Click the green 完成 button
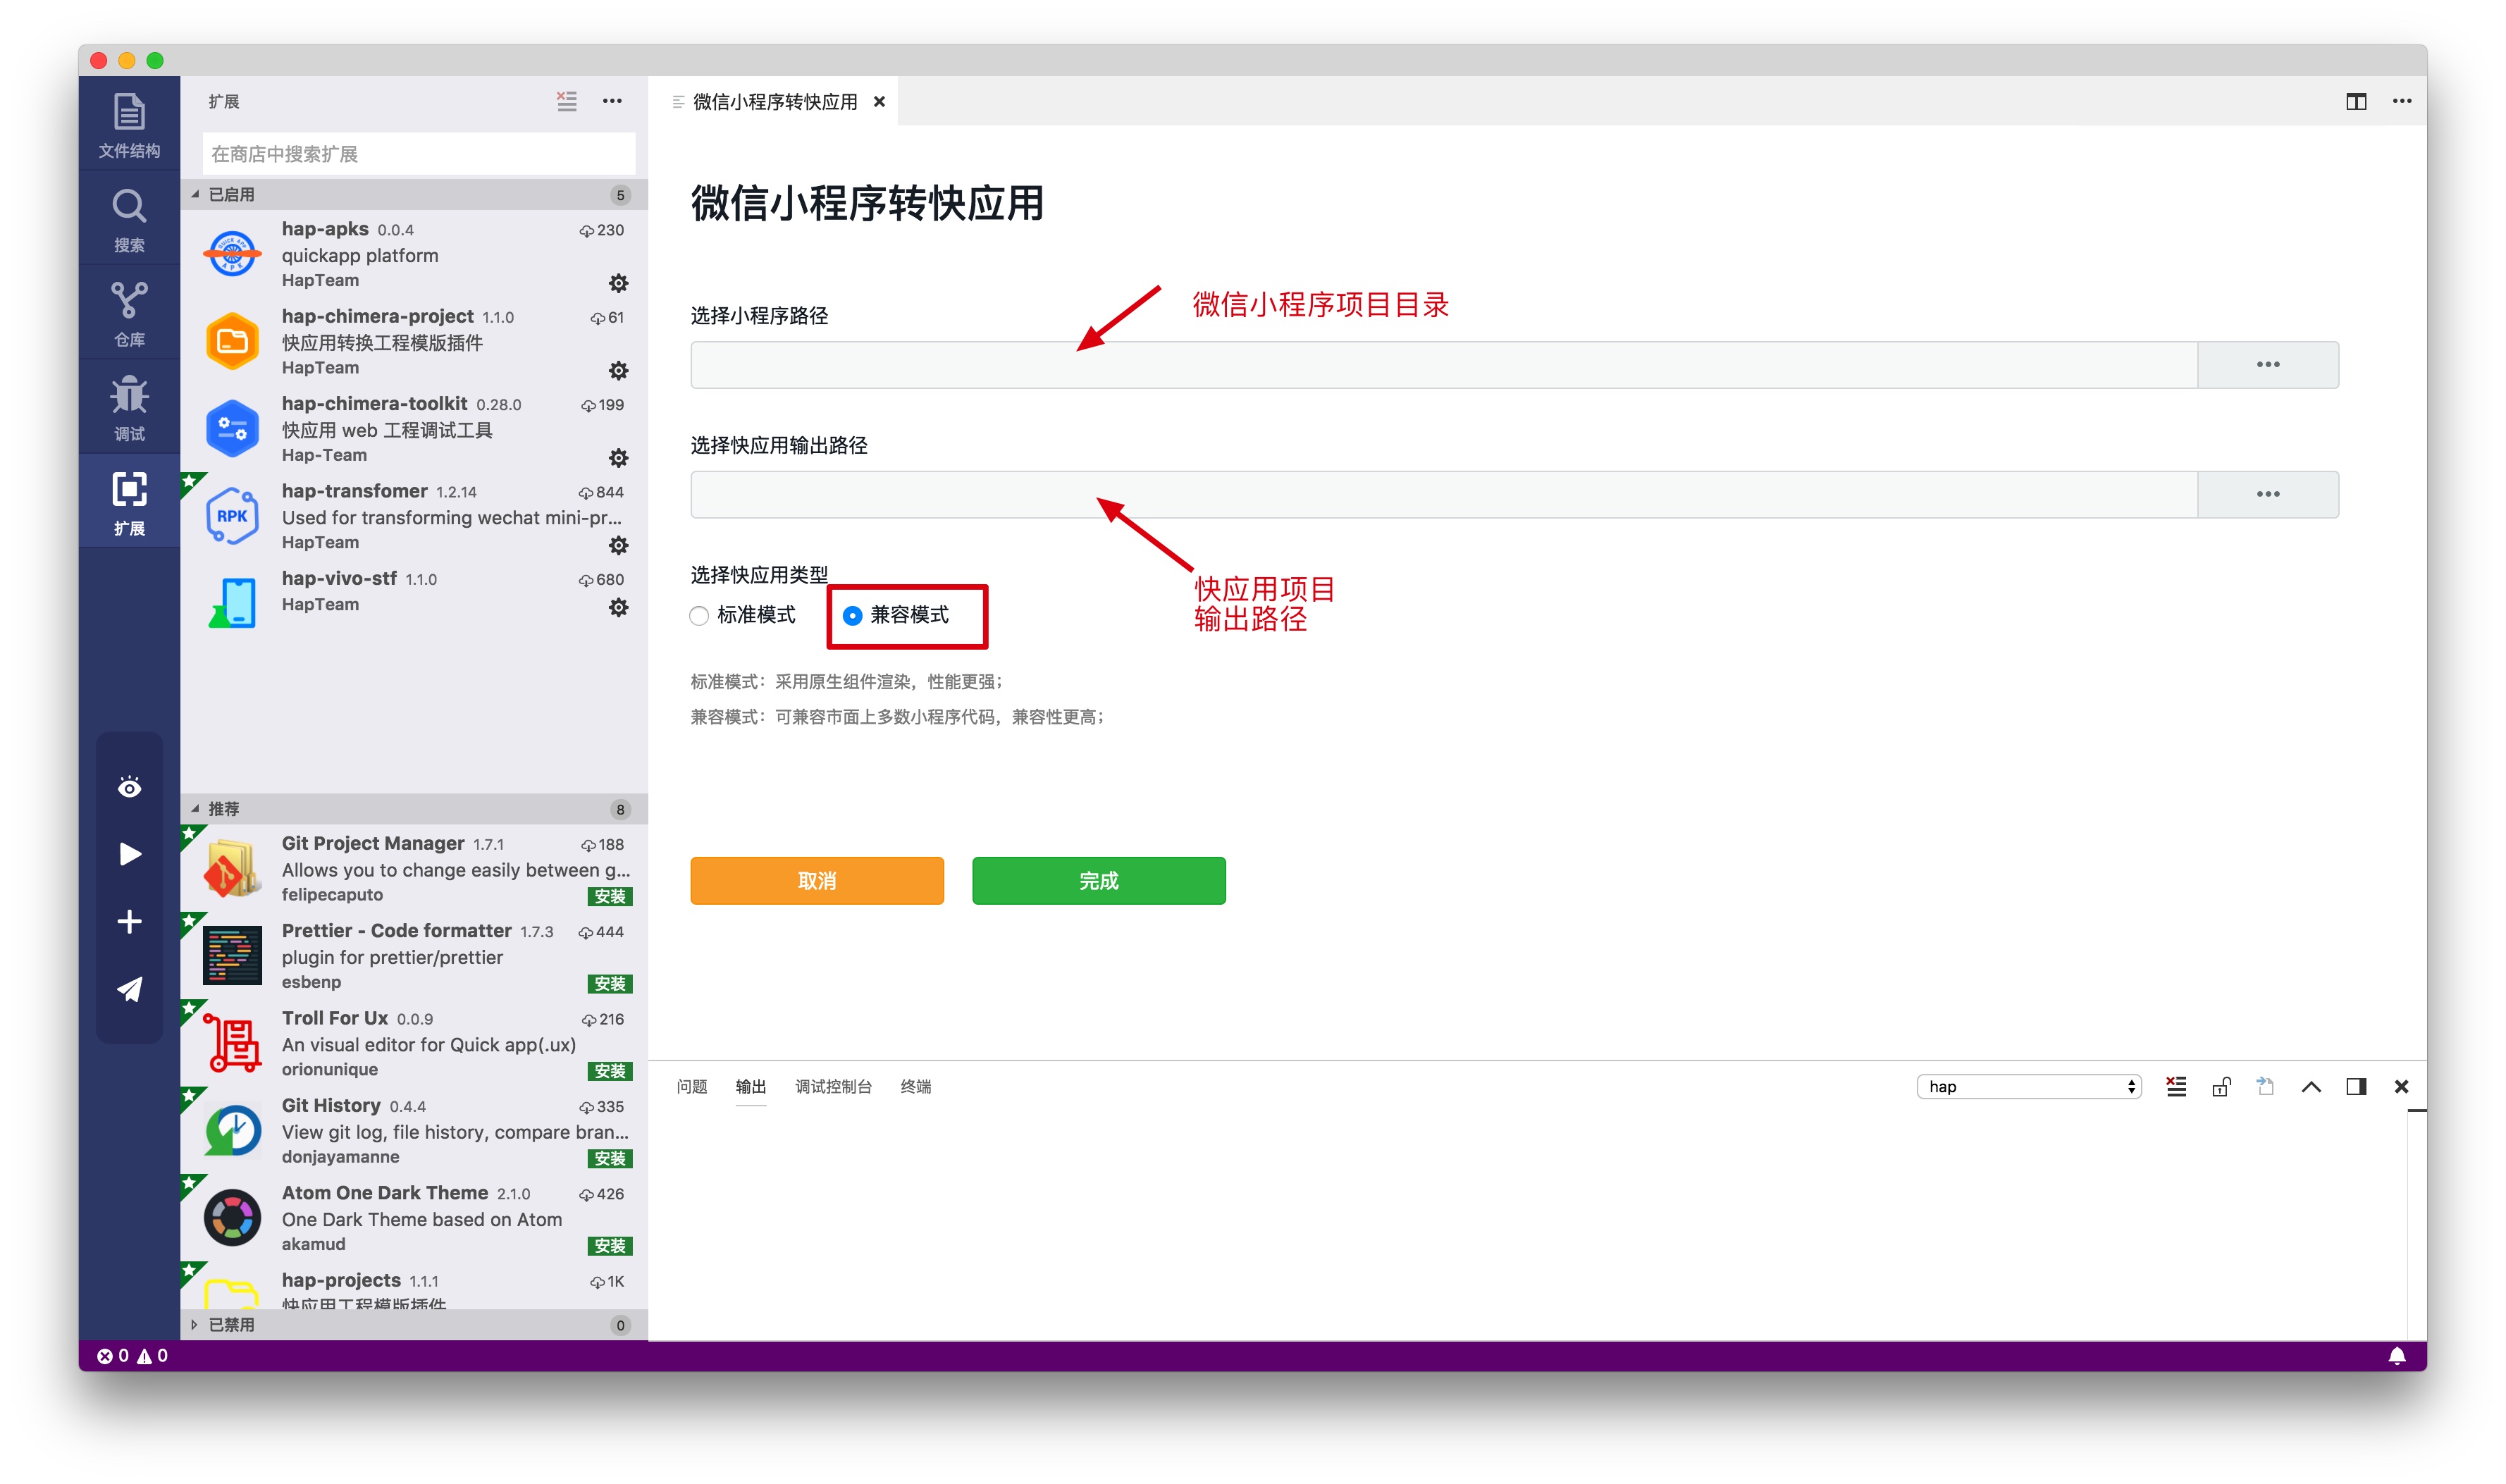 click(1098, 881)
